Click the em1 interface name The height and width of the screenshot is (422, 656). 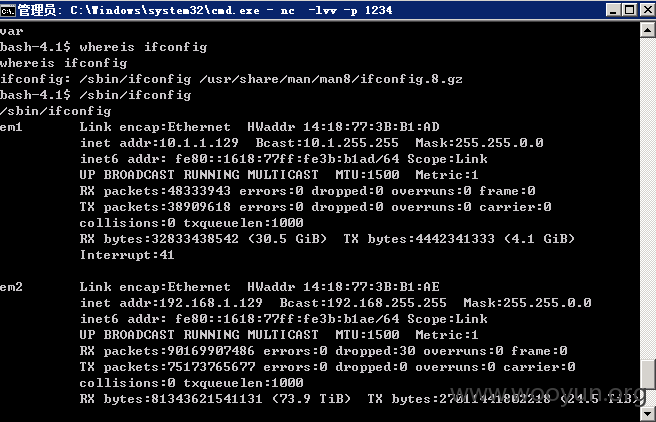tap(11, 127)
